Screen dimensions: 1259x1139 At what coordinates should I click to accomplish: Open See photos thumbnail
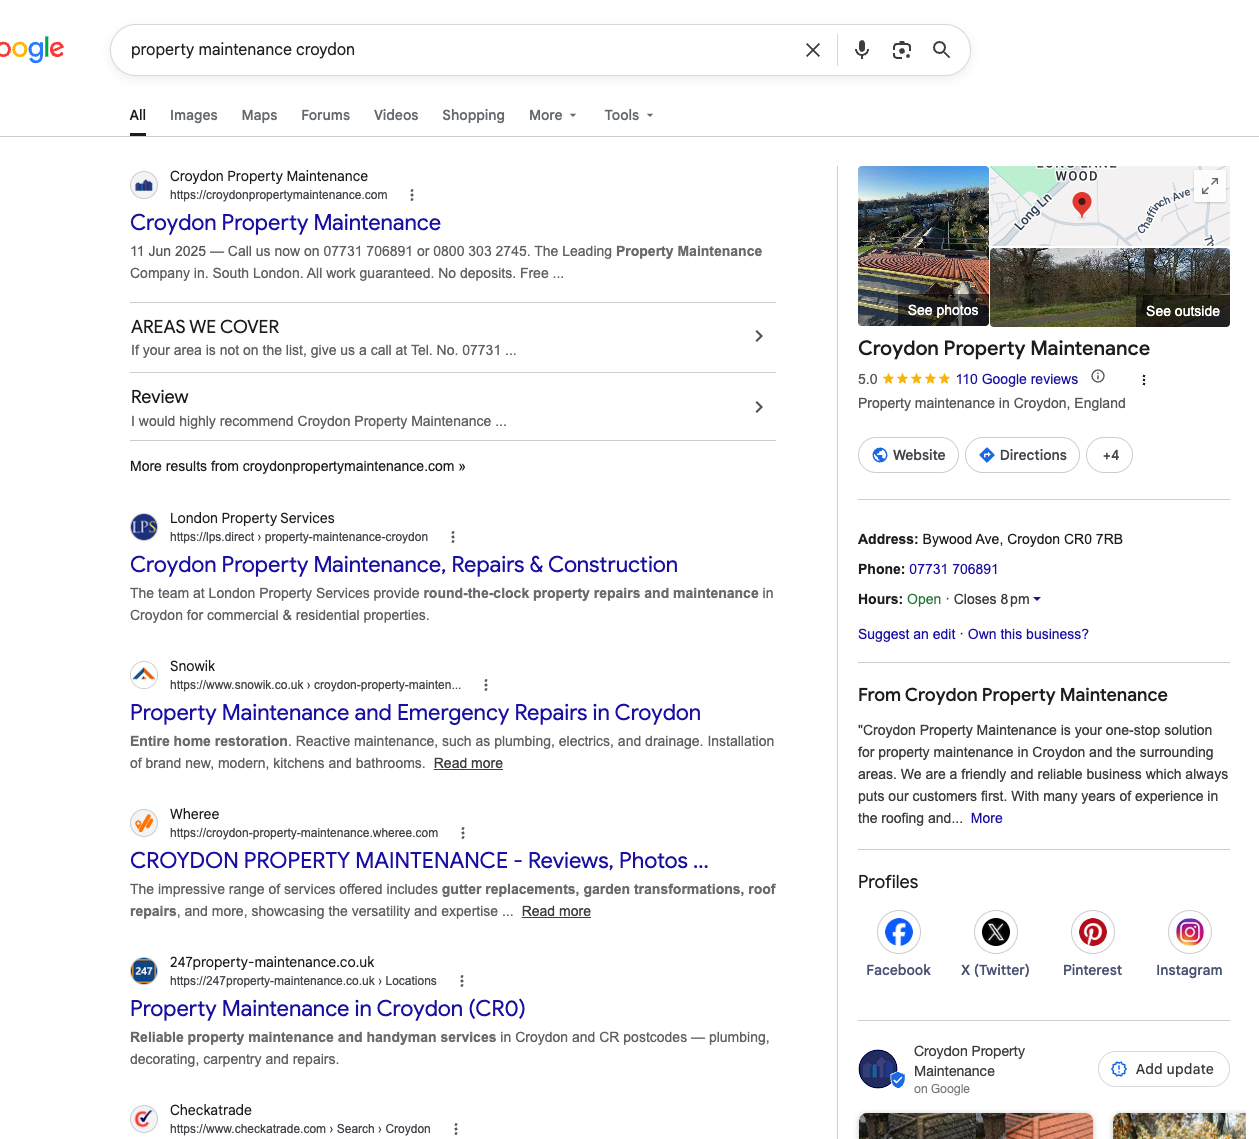923,246
